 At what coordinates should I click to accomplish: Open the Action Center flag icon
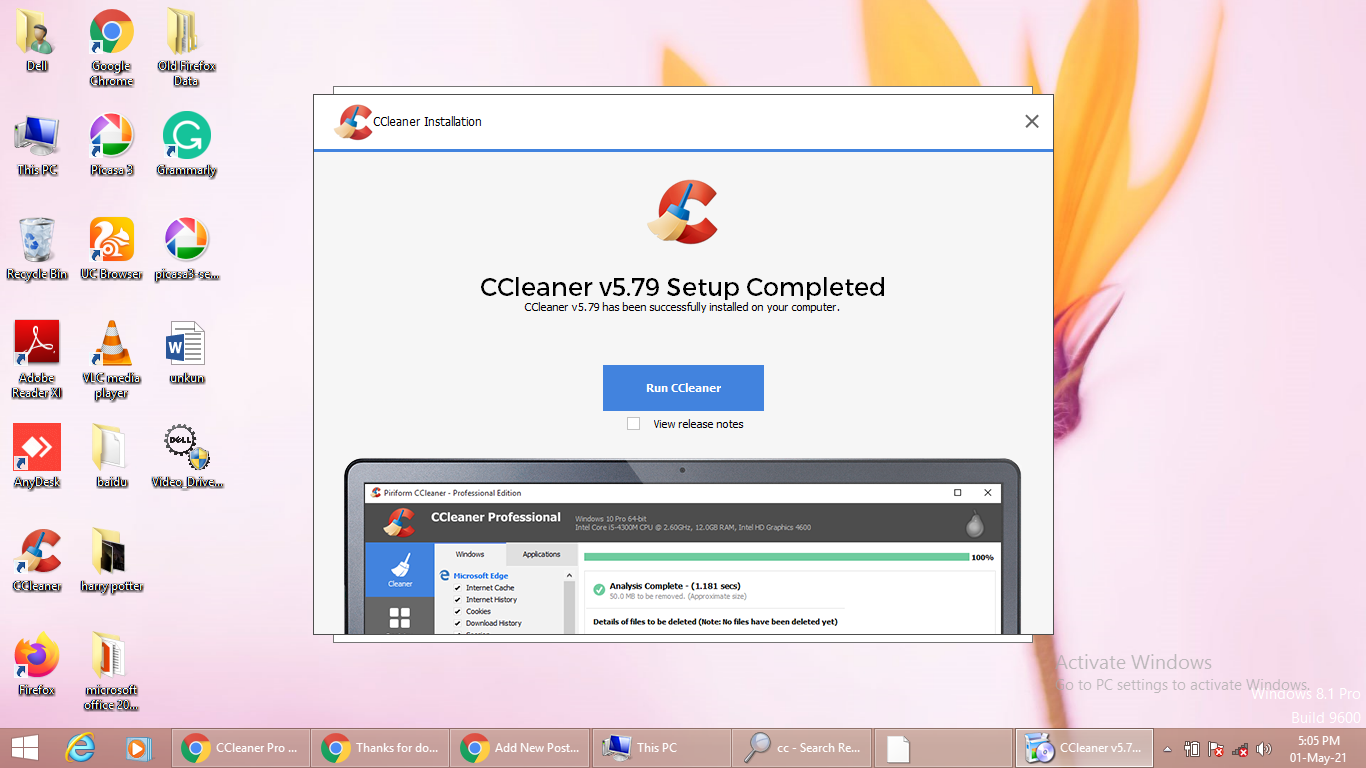click(x=1216, y=748)
